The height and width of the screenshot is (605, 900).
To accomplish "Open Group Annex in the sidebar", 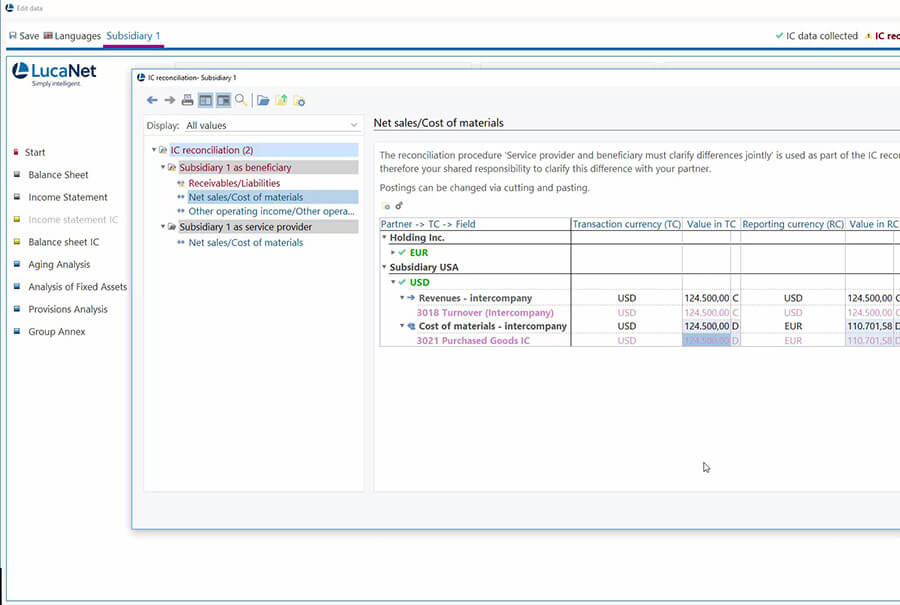I will point(57,331).
